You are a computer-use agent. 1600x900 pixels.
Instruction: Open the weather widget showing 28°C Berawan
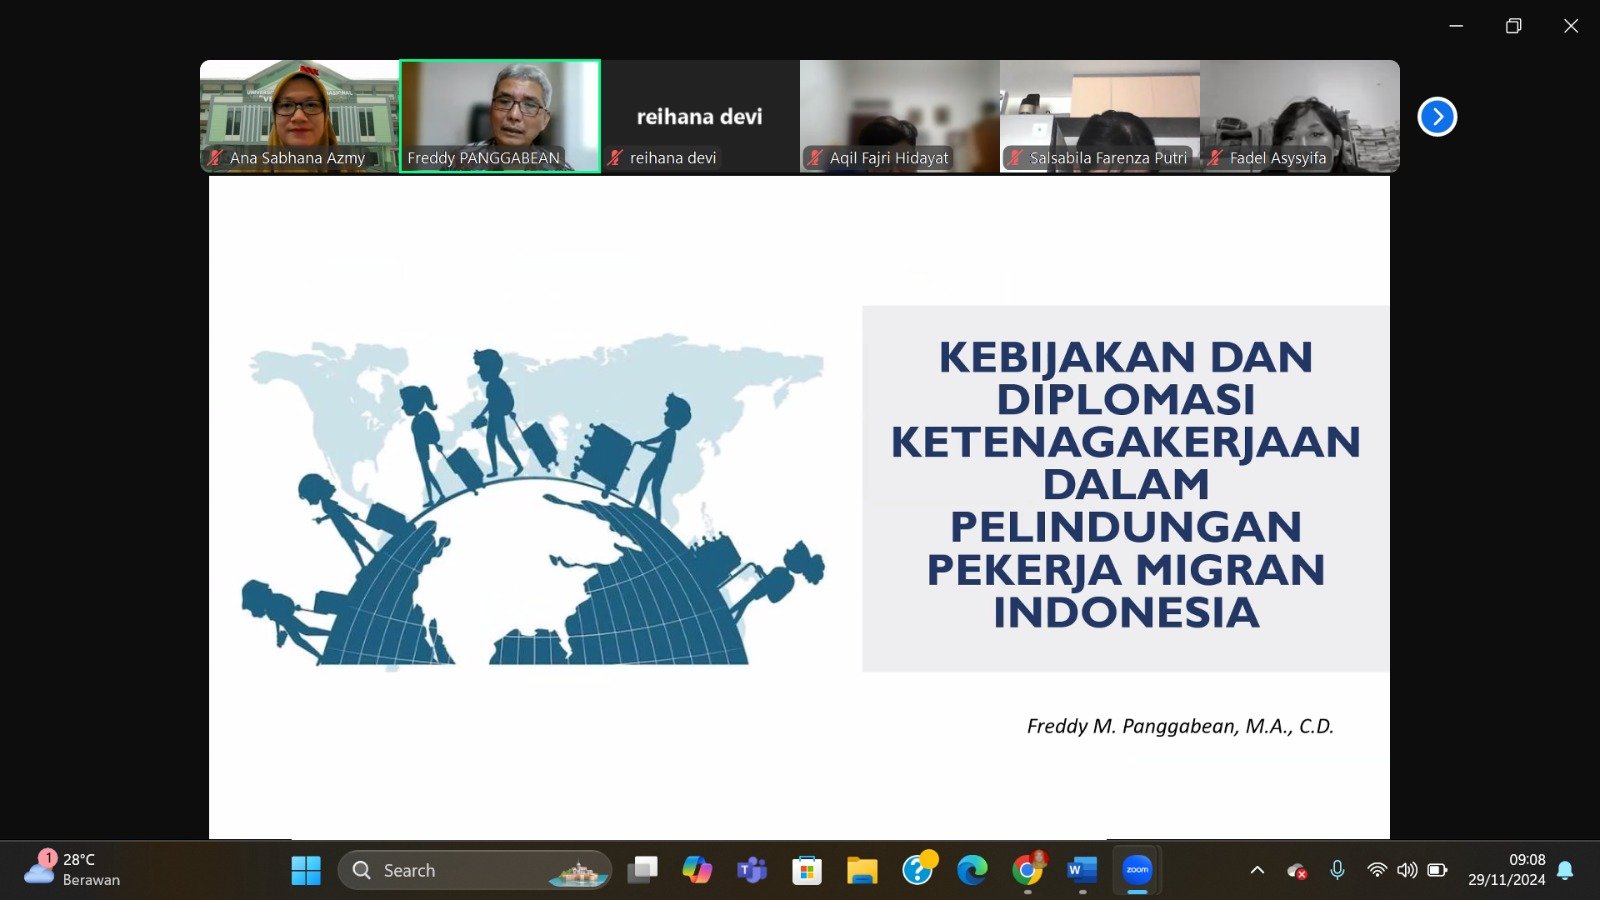pos(72,869)
